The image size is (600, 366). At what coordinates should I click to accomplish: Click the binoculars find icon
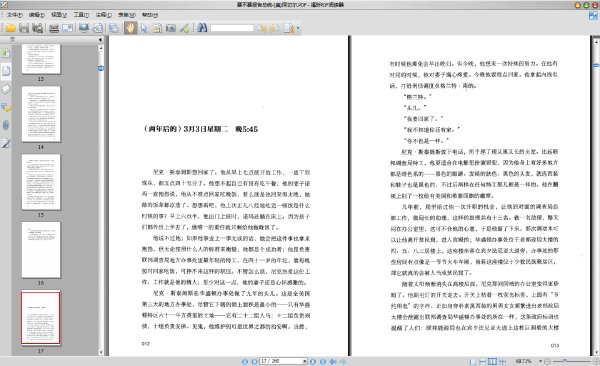point(202,28)
